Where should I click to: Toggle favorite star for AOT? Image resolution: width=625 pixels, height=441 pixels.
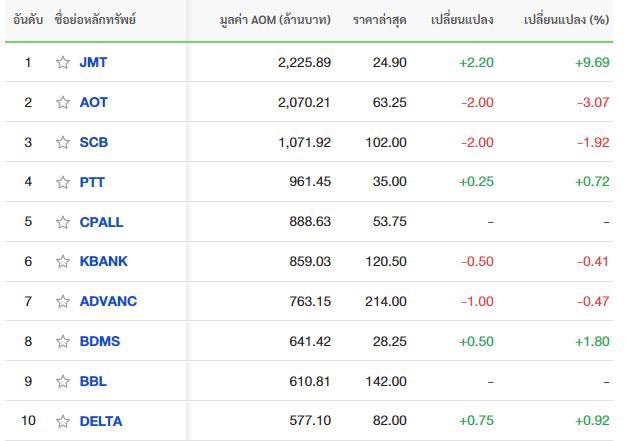pyautogui.click(x=63, y=102)
